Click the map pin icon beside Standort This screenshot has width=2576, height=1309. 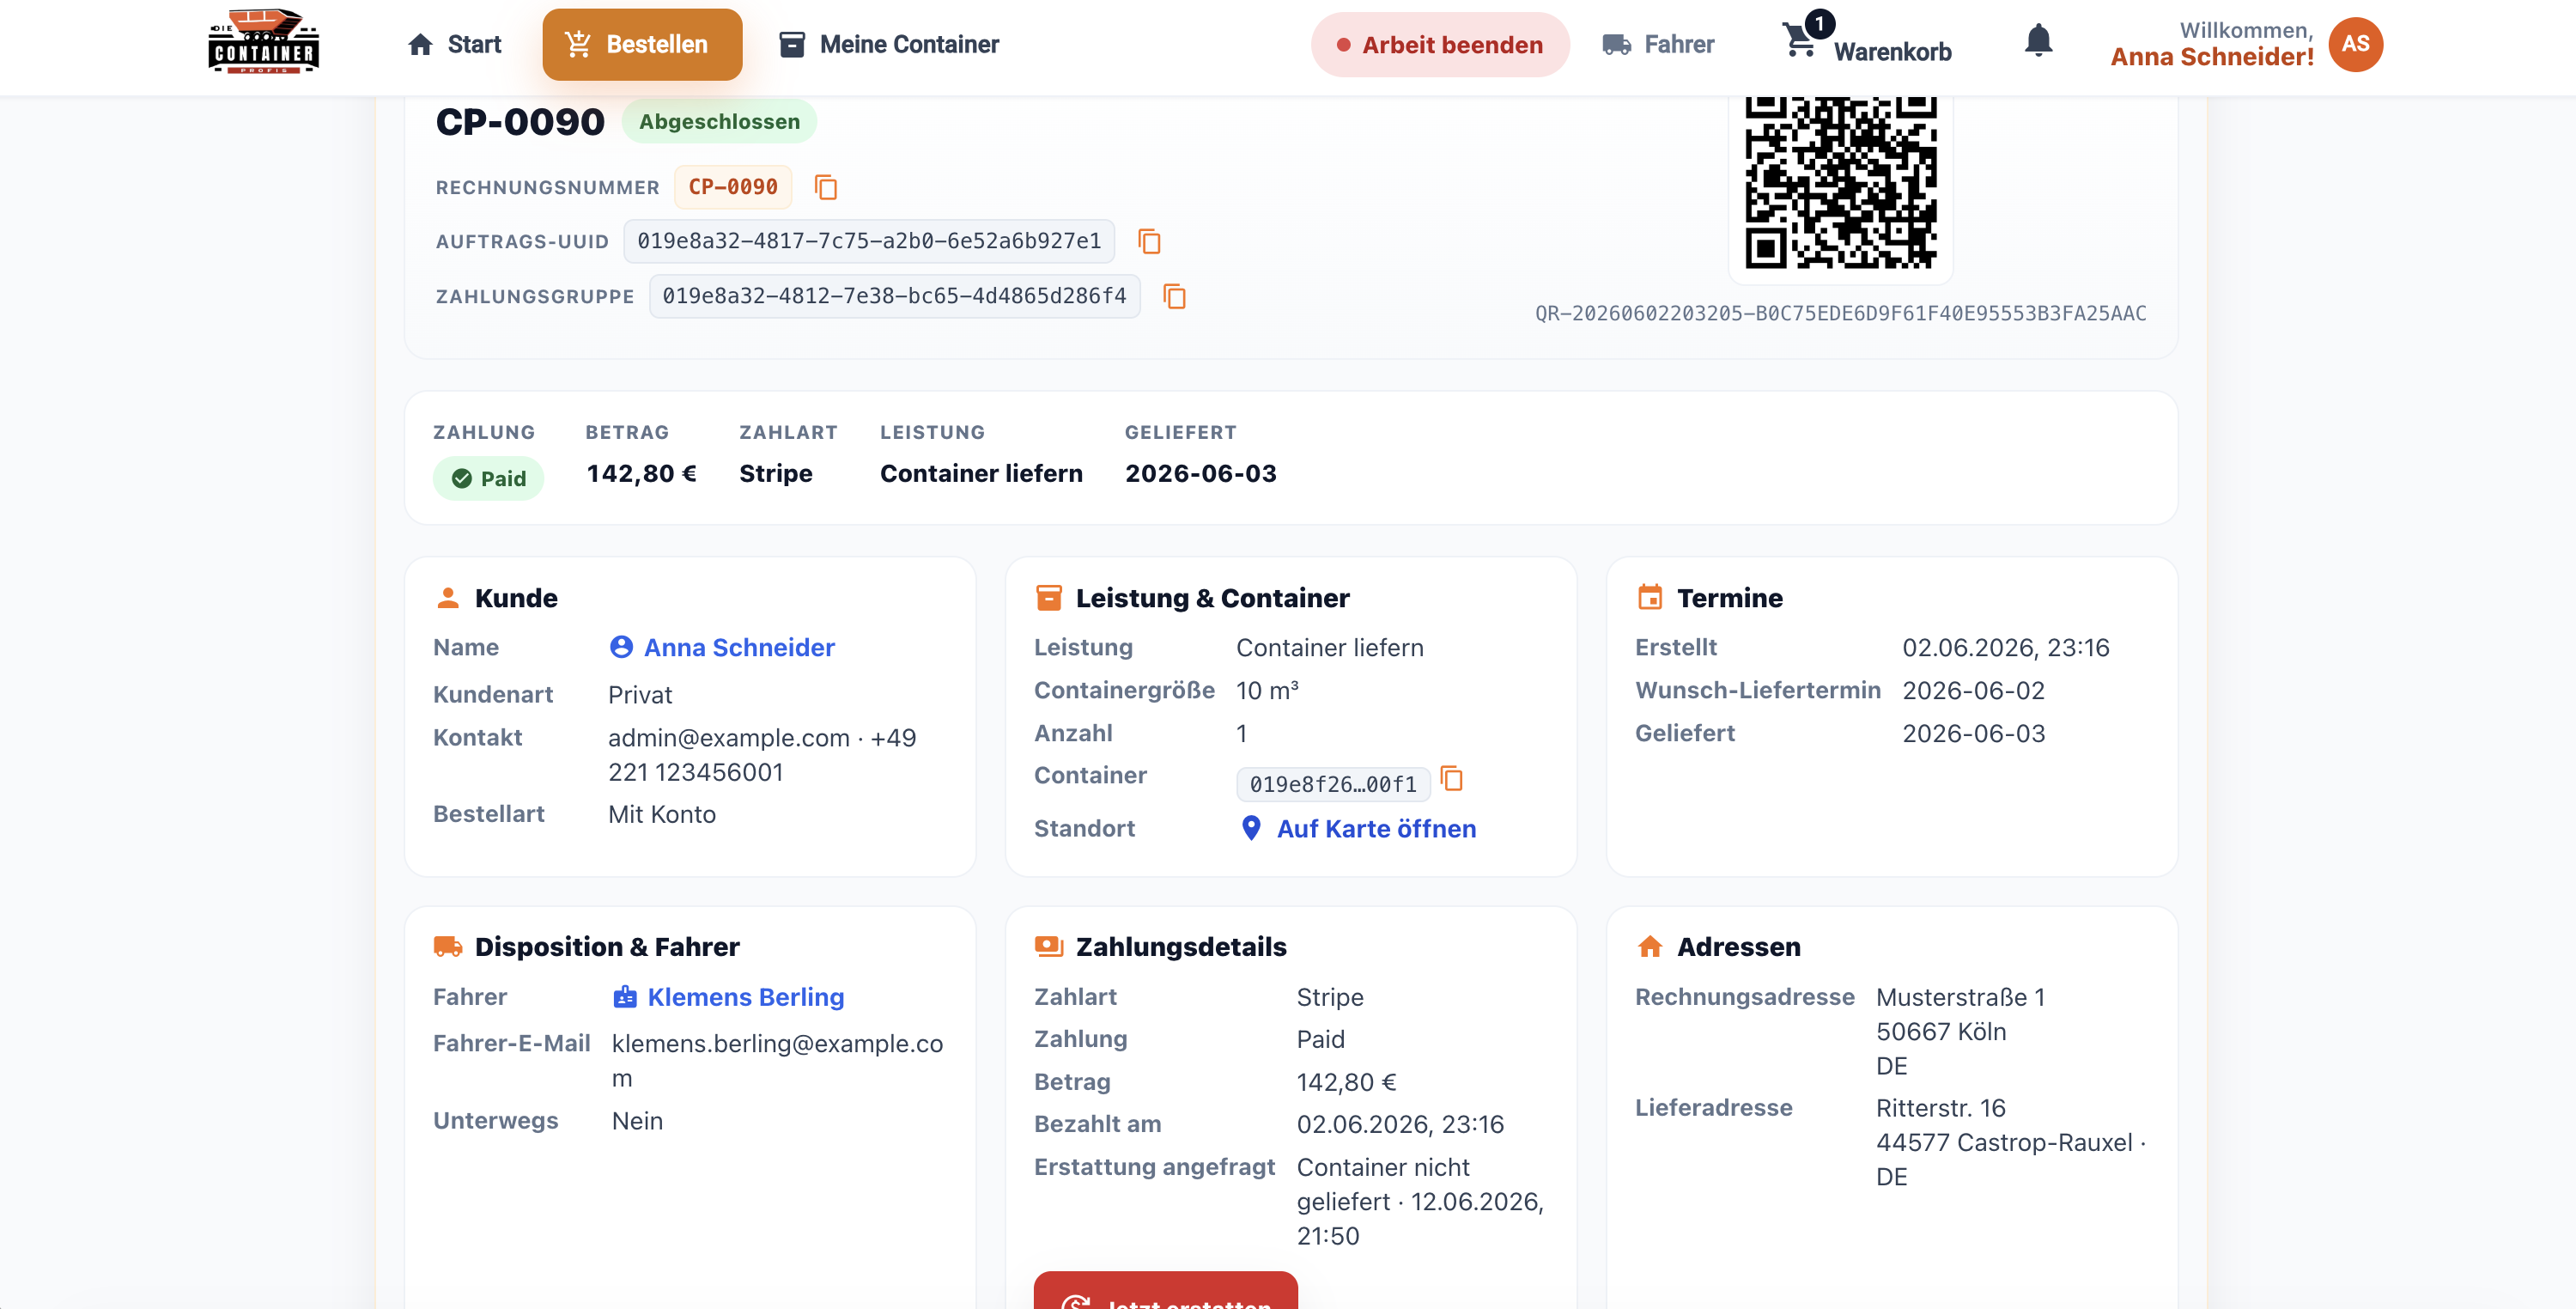click(x=1251, y=828)
